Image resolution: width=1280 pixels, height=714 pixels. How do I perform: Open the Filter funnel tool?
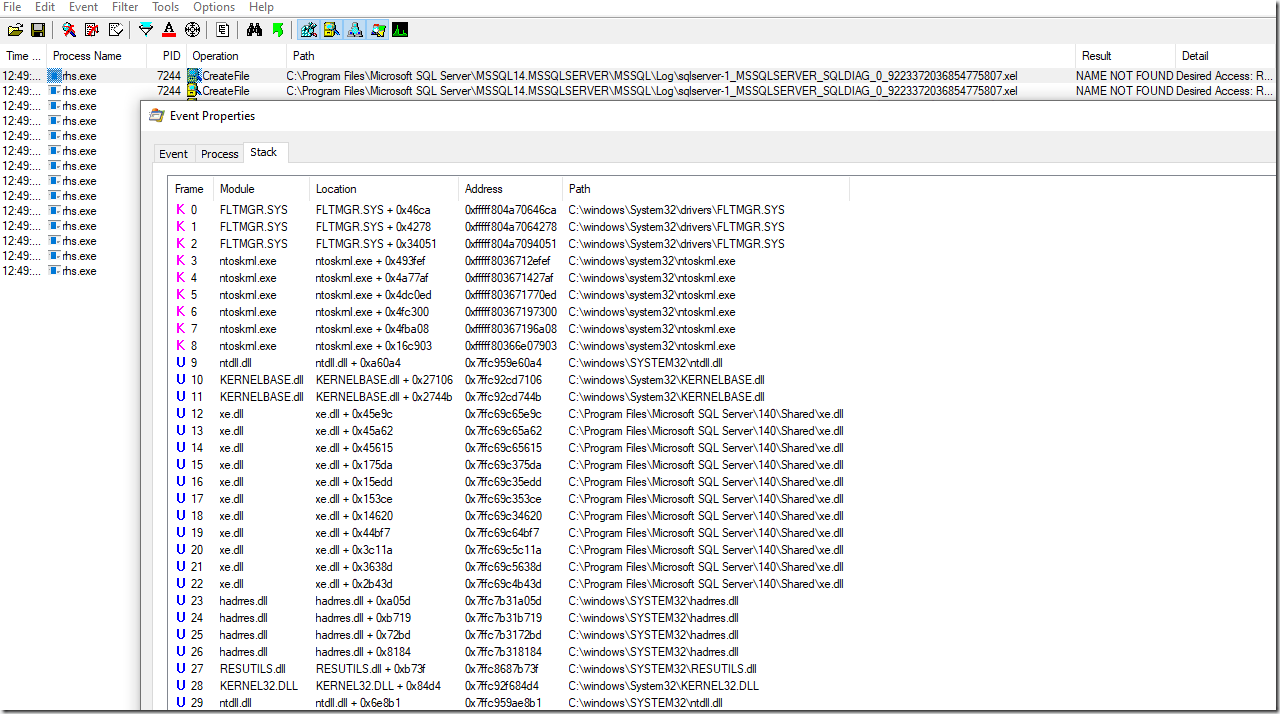click(x=146, y=30)
